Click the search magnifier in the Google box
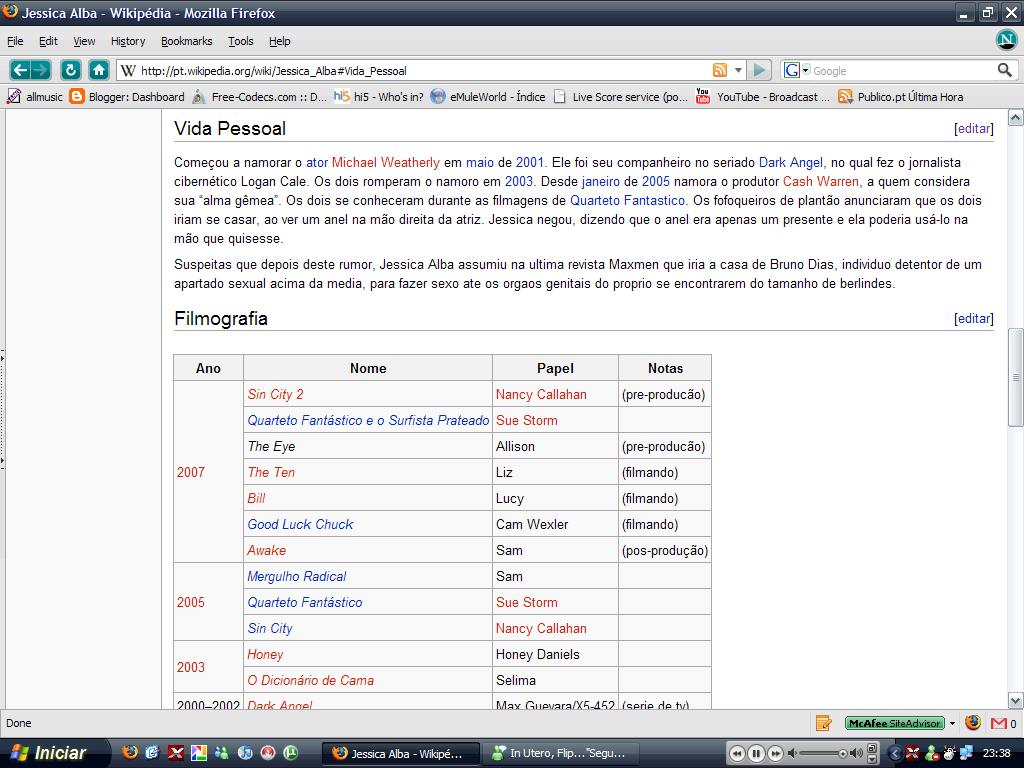 tap(1004, 70)
